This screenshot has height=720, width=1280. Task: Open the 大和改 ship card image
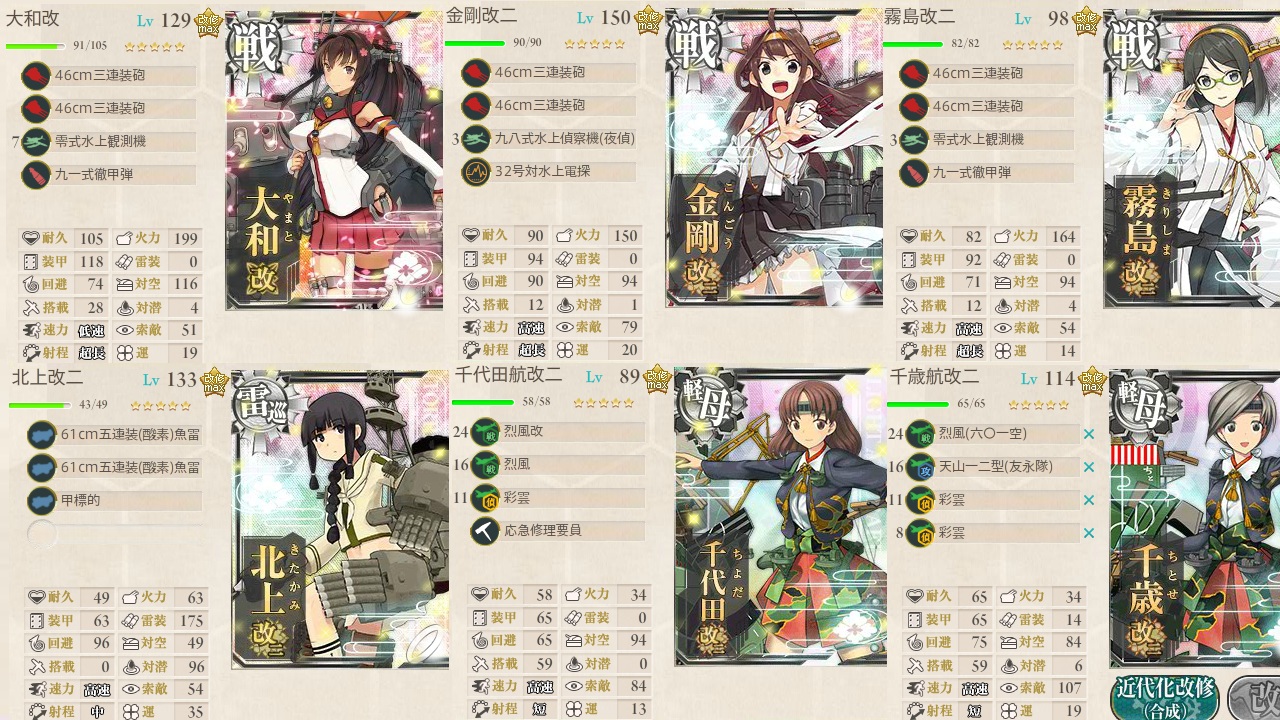click(x=334, y=161)
